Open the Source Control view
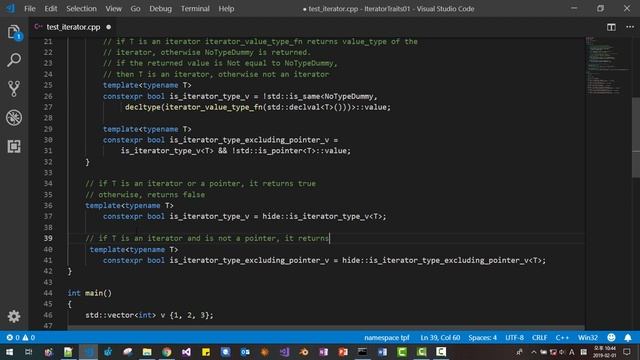The width and height of the screenshot is (640, 360). click(x=14, y=89)
